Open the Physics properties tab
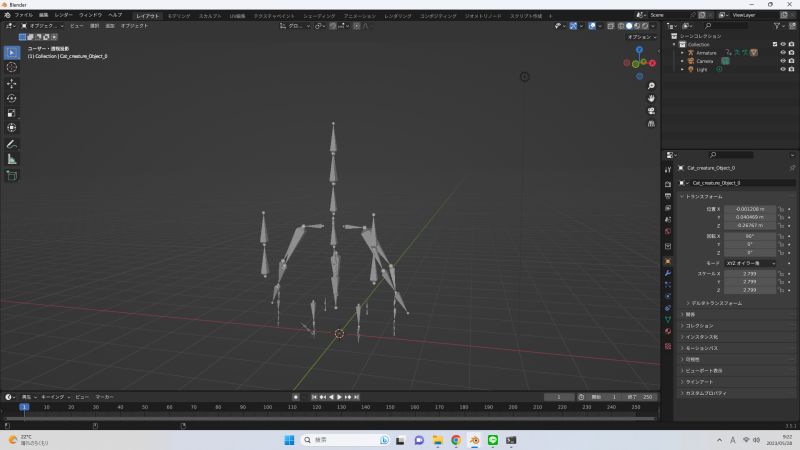 pyautogui.click(x=668, y=296)
